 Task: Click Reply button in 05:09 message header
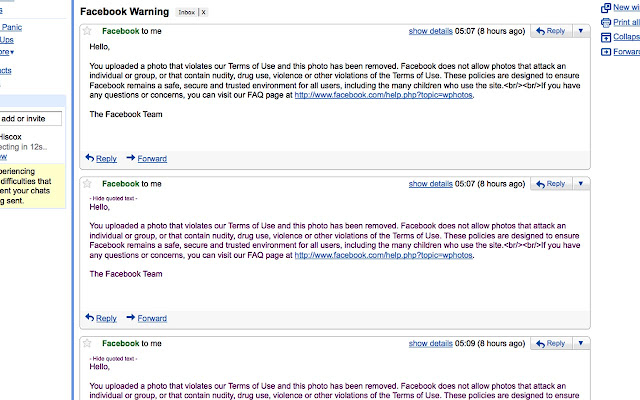point(551,343)
